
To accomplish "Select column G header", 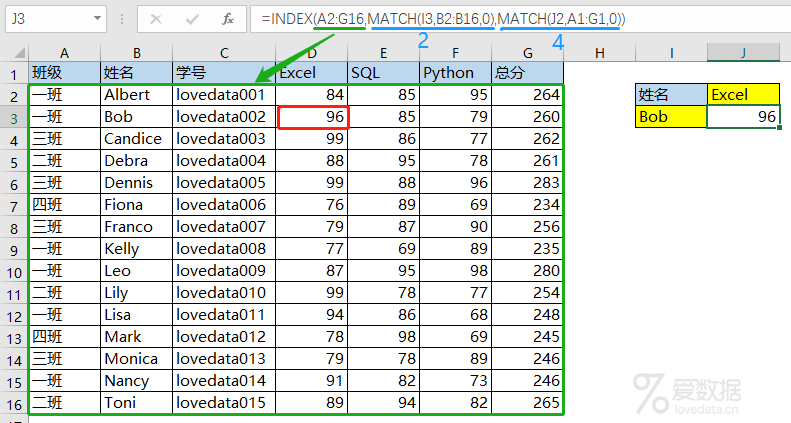I will [528, 53].
